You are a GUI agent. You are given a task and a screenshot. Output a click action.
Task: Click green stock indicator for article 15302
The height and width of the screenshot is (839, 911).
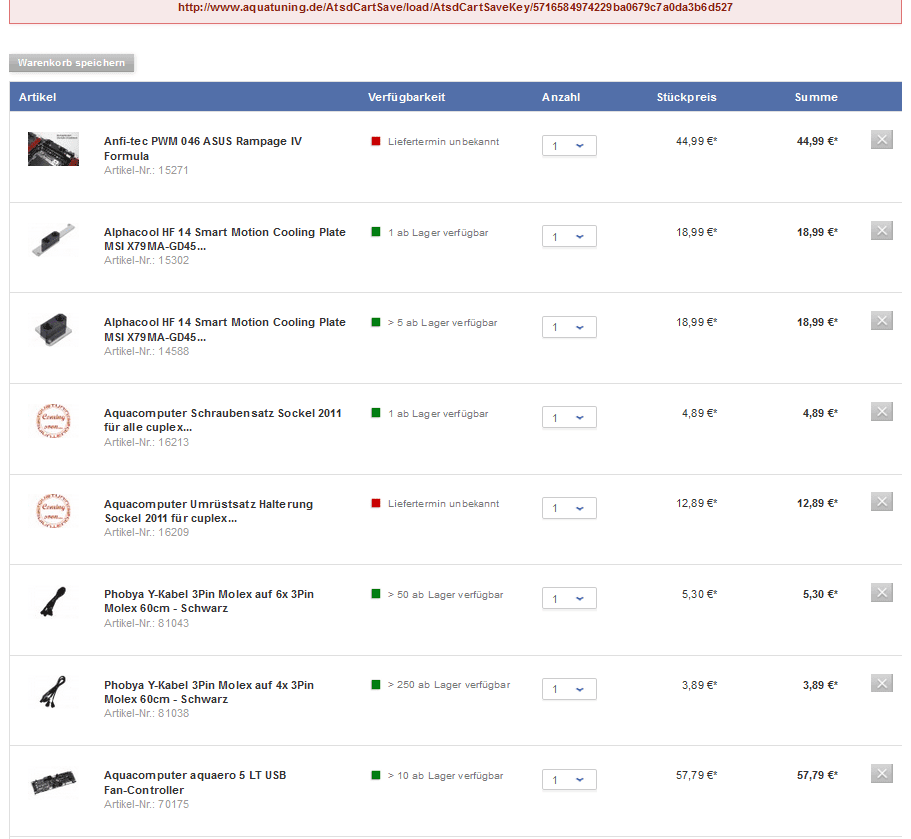click(376, 232)
